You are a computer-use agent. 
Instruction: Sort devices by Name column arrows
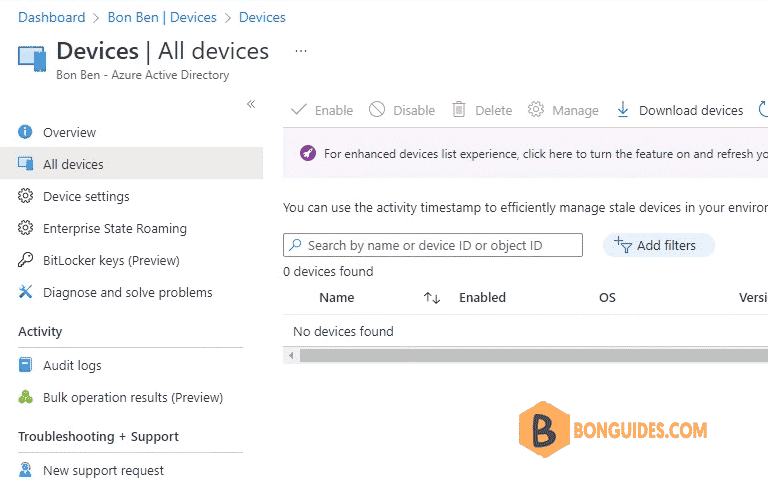click(432, 298)
